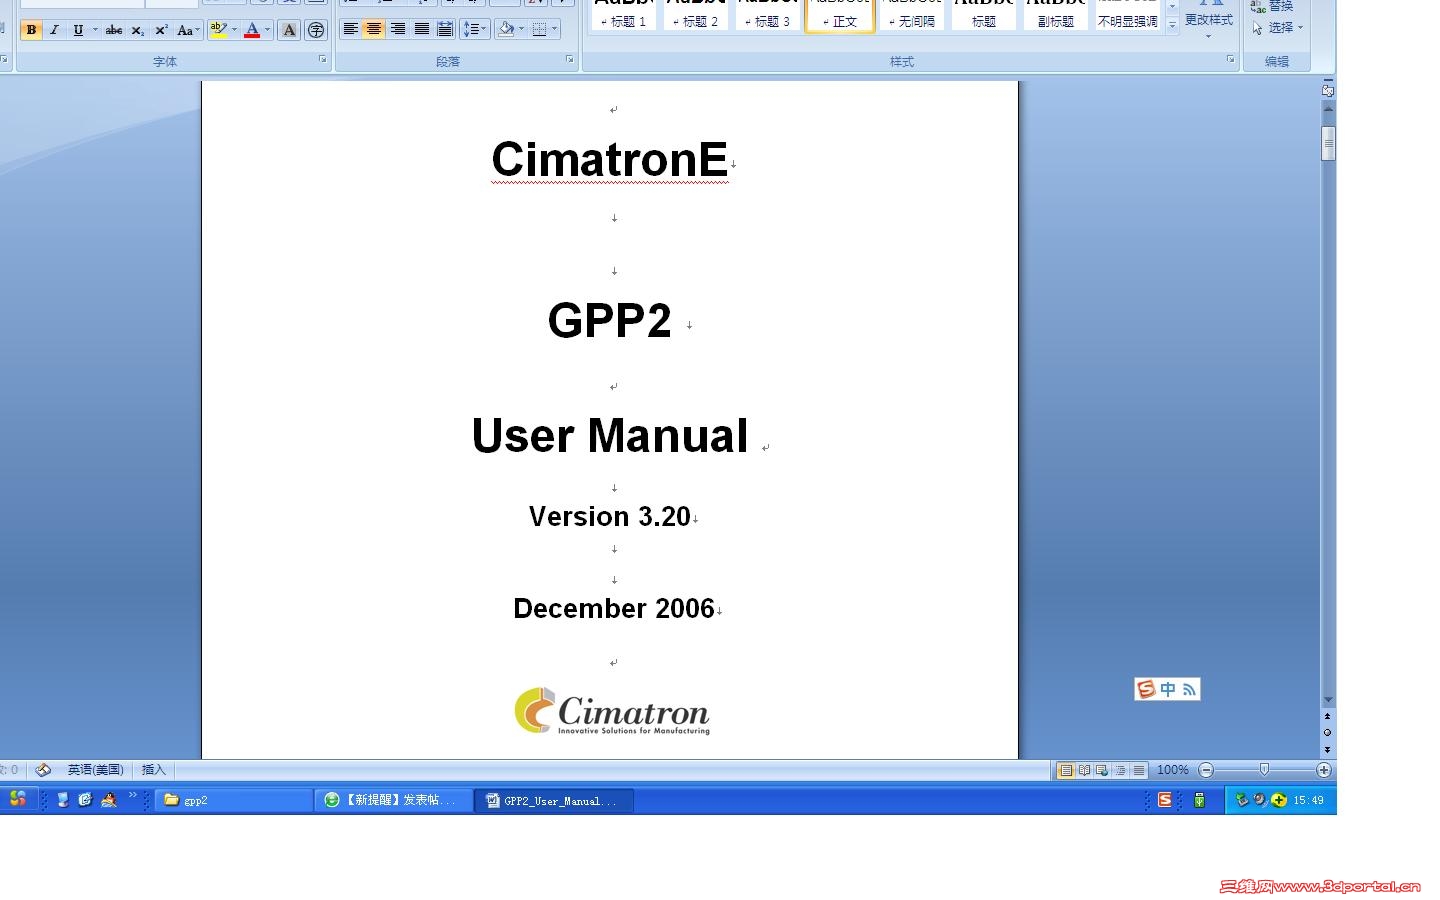Apply 不明显强调 style
The height and width of the screenshot is (900, 1440).
pyautogui.click(x=1128, y=14)
